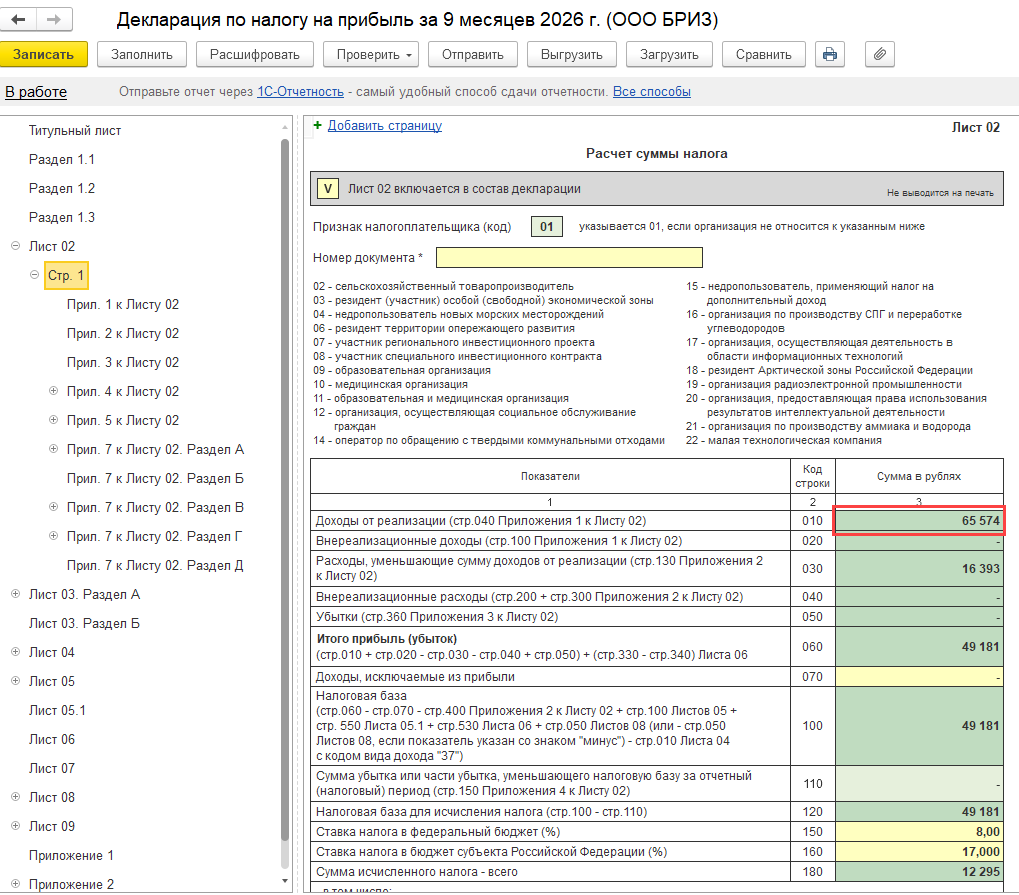
Task: Expand the Лист 08 tree node
Action: click(16, 796)
